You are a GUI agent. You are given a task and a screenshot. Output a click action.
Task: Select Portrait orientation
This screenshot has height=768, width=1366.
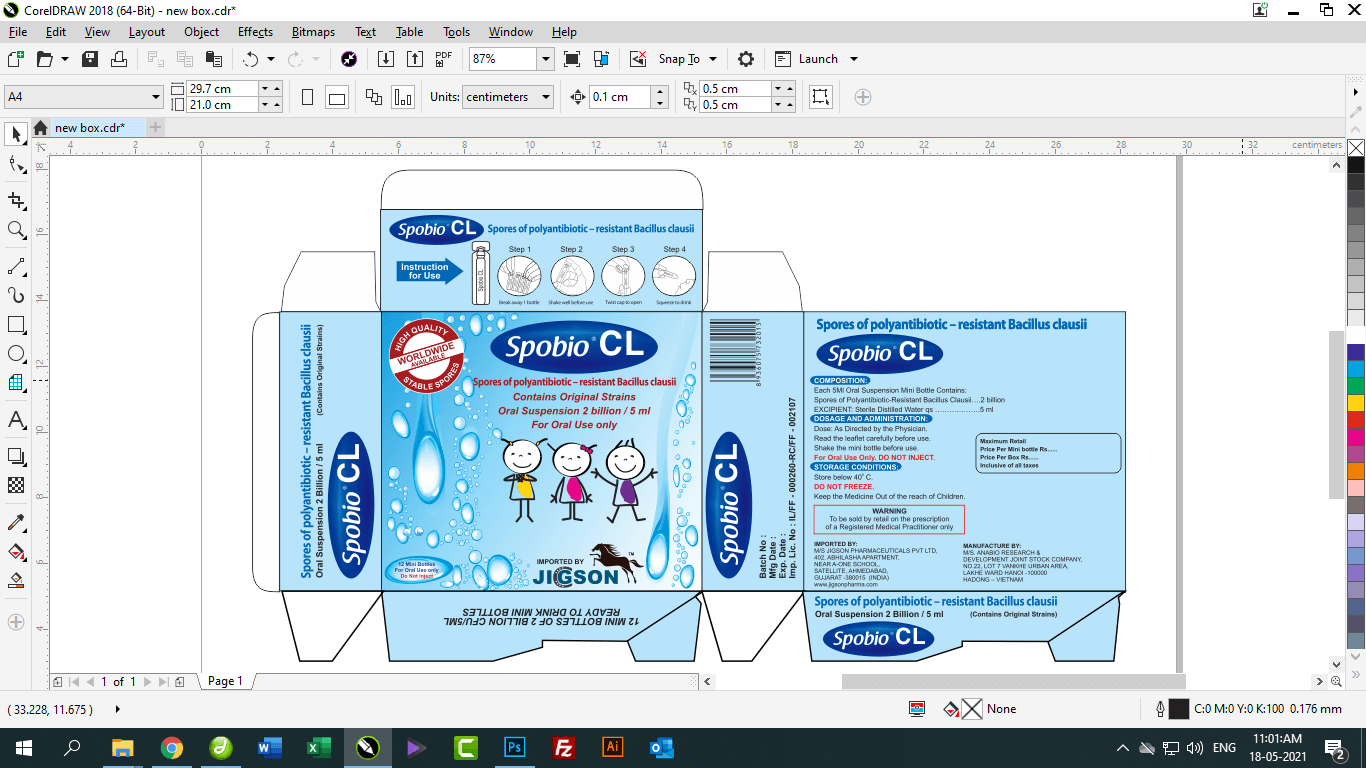tap(308, 97)
